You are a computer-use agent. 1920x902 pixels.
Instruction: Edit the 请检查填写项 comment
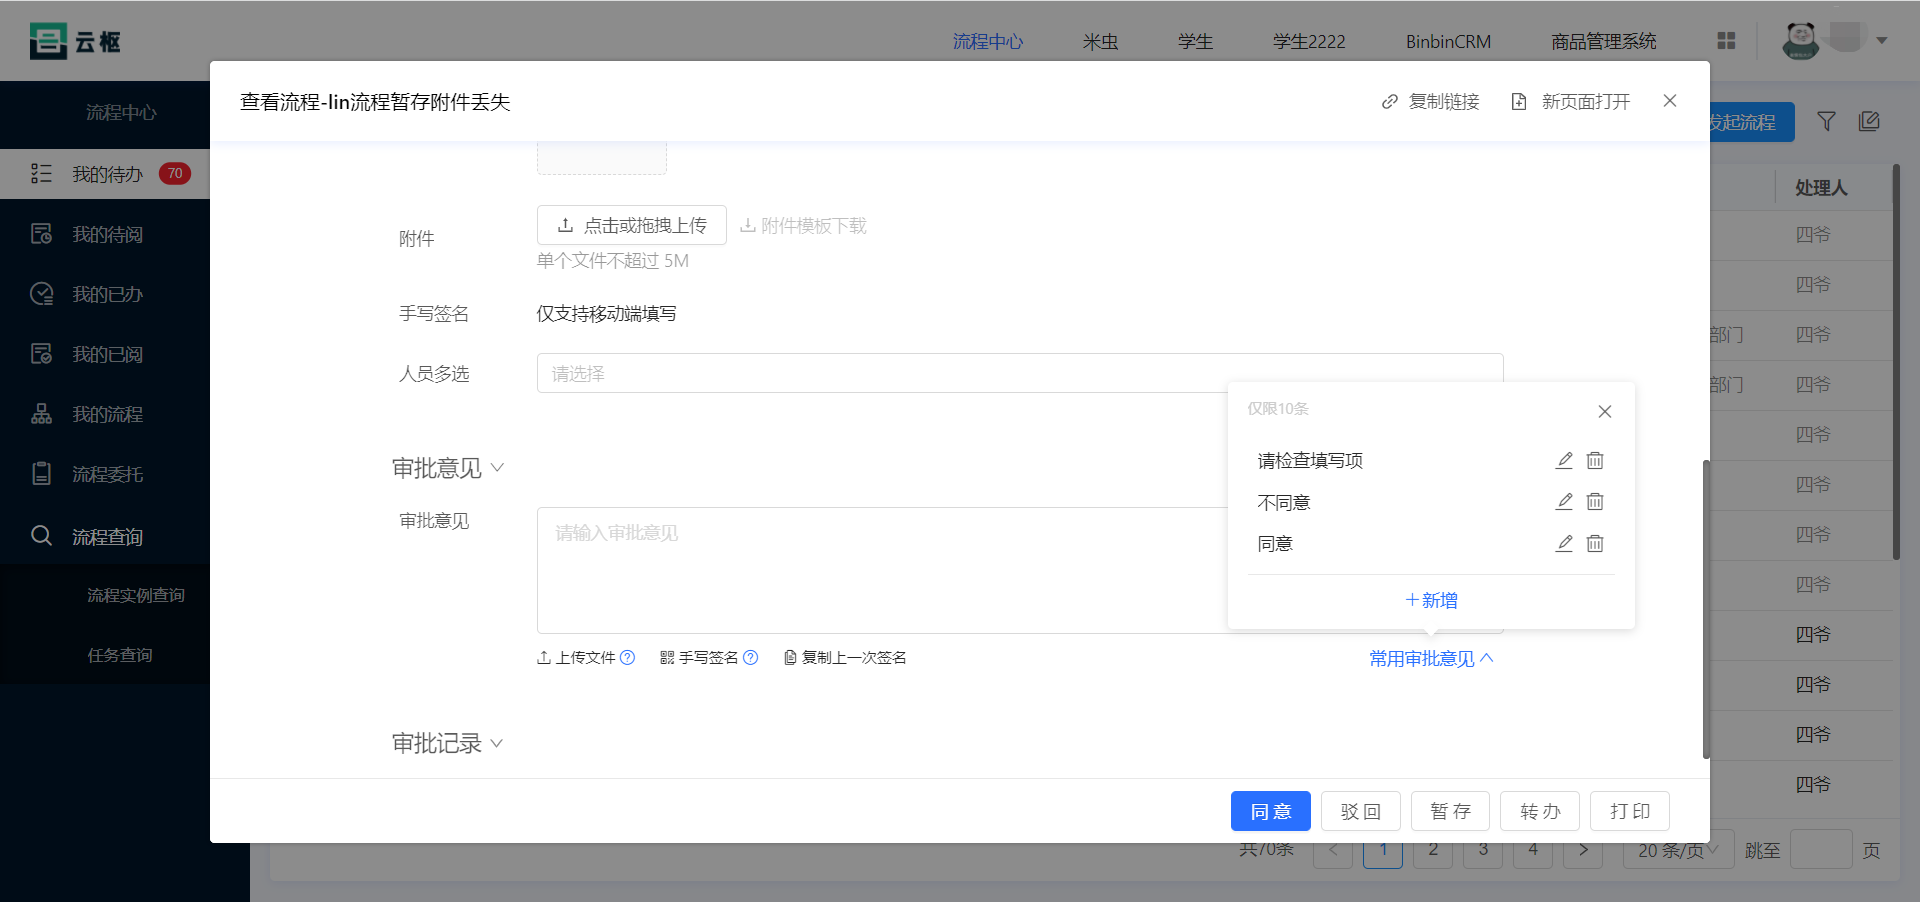(x=1564, y=460)
